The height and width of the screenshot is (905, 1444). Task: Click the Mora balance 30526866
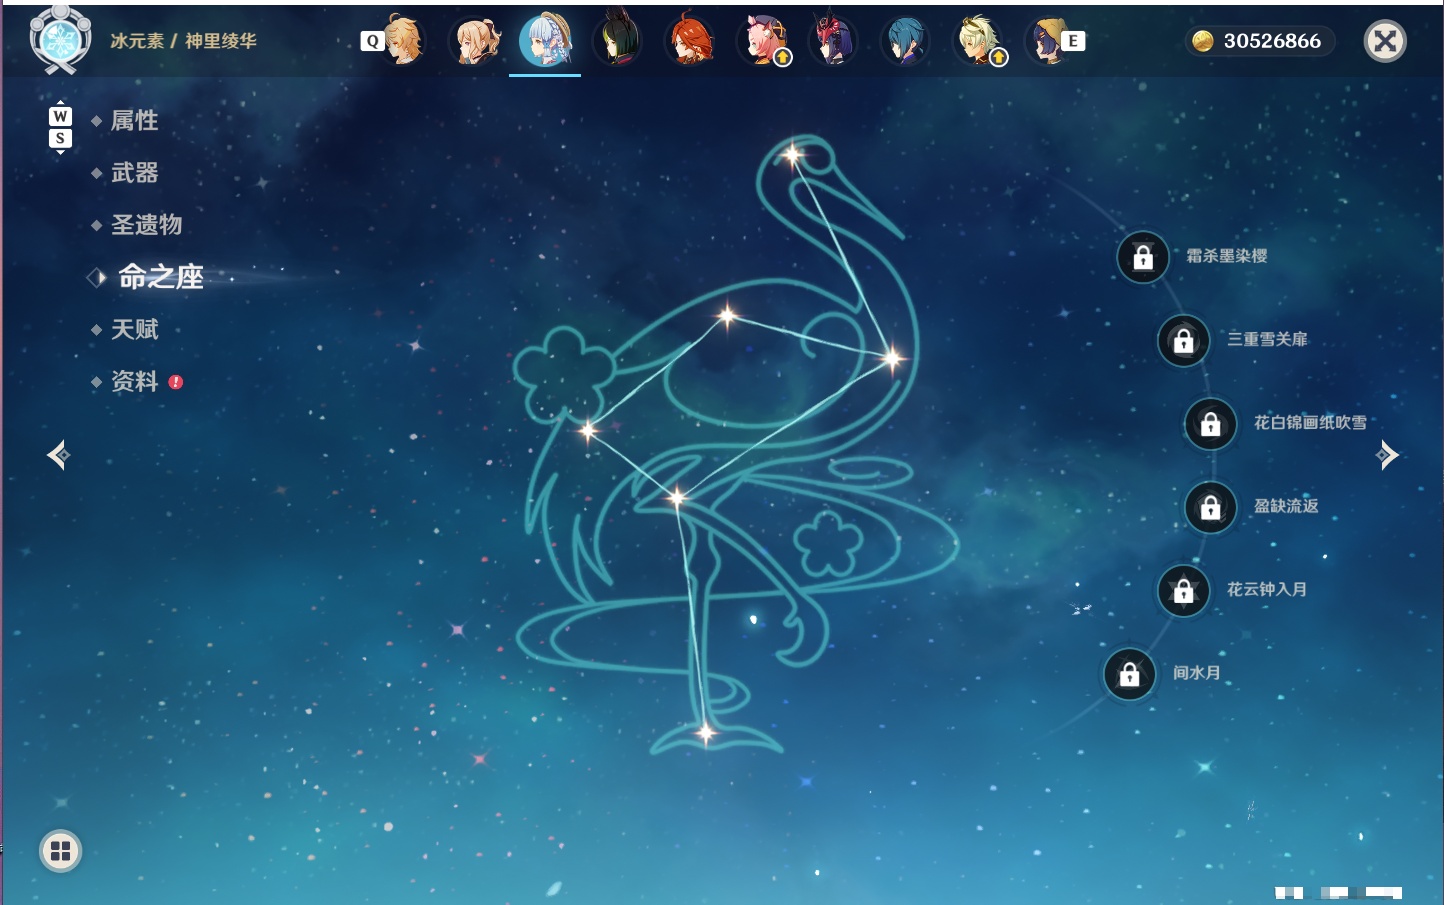coord(1272,41)
